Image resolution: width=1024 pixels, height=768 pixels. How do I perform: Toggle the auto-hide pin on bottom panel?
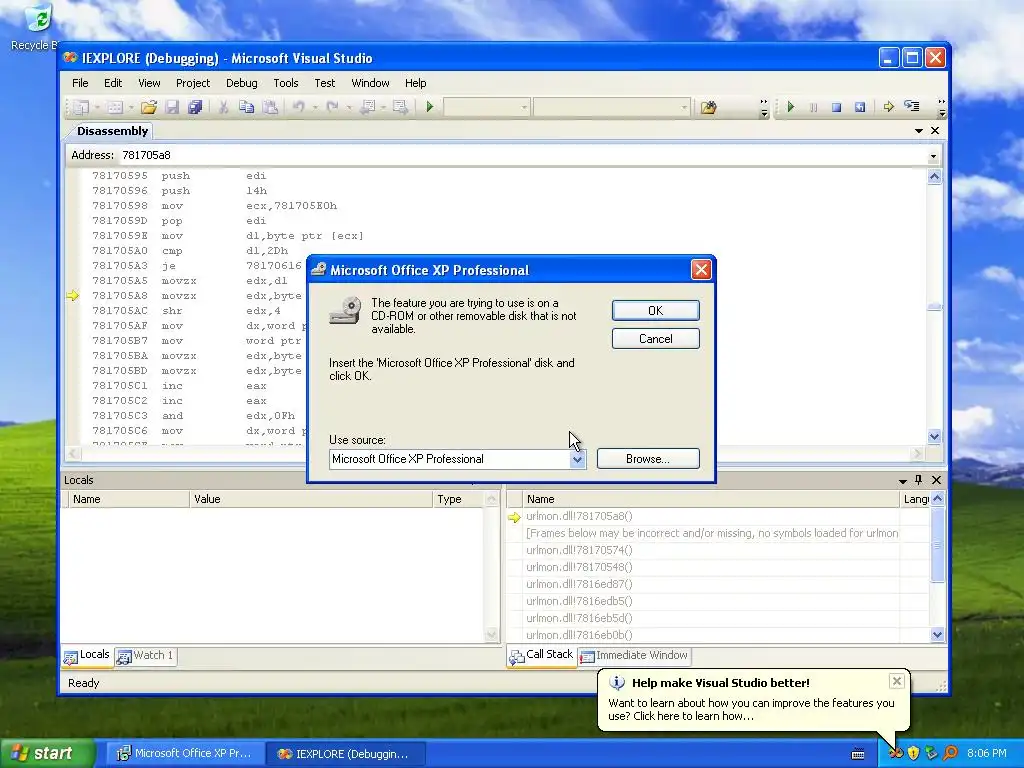point(919,480)
